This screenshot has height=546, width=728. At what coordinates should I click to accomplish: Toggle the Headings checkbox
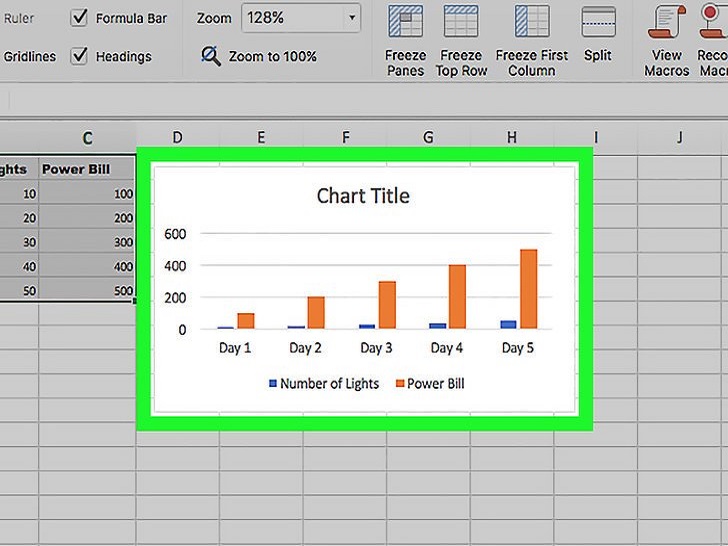(79, 56)
